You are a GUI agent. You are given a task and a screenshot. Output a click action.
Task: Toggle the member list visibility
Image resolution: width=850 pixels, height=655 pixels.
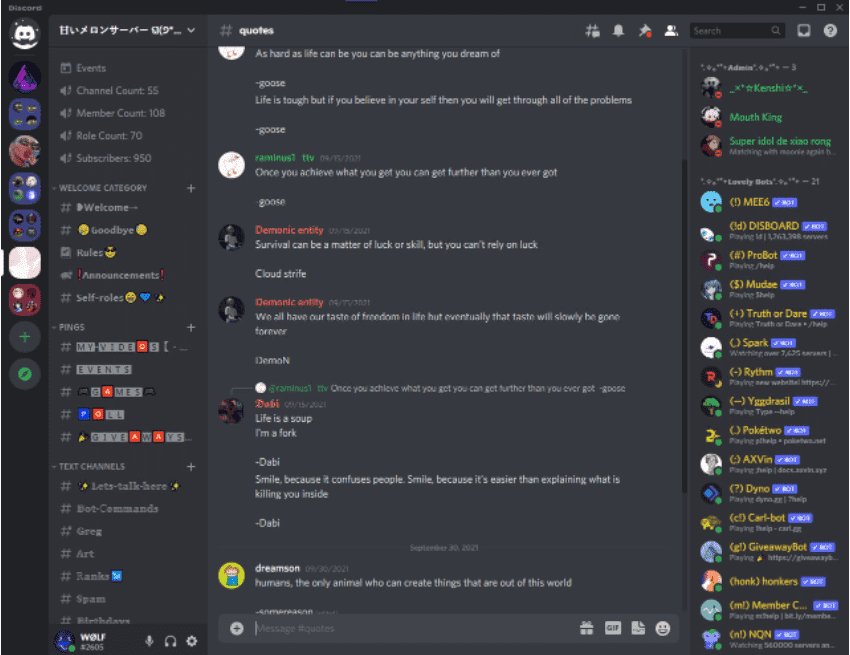click(671, 31)
